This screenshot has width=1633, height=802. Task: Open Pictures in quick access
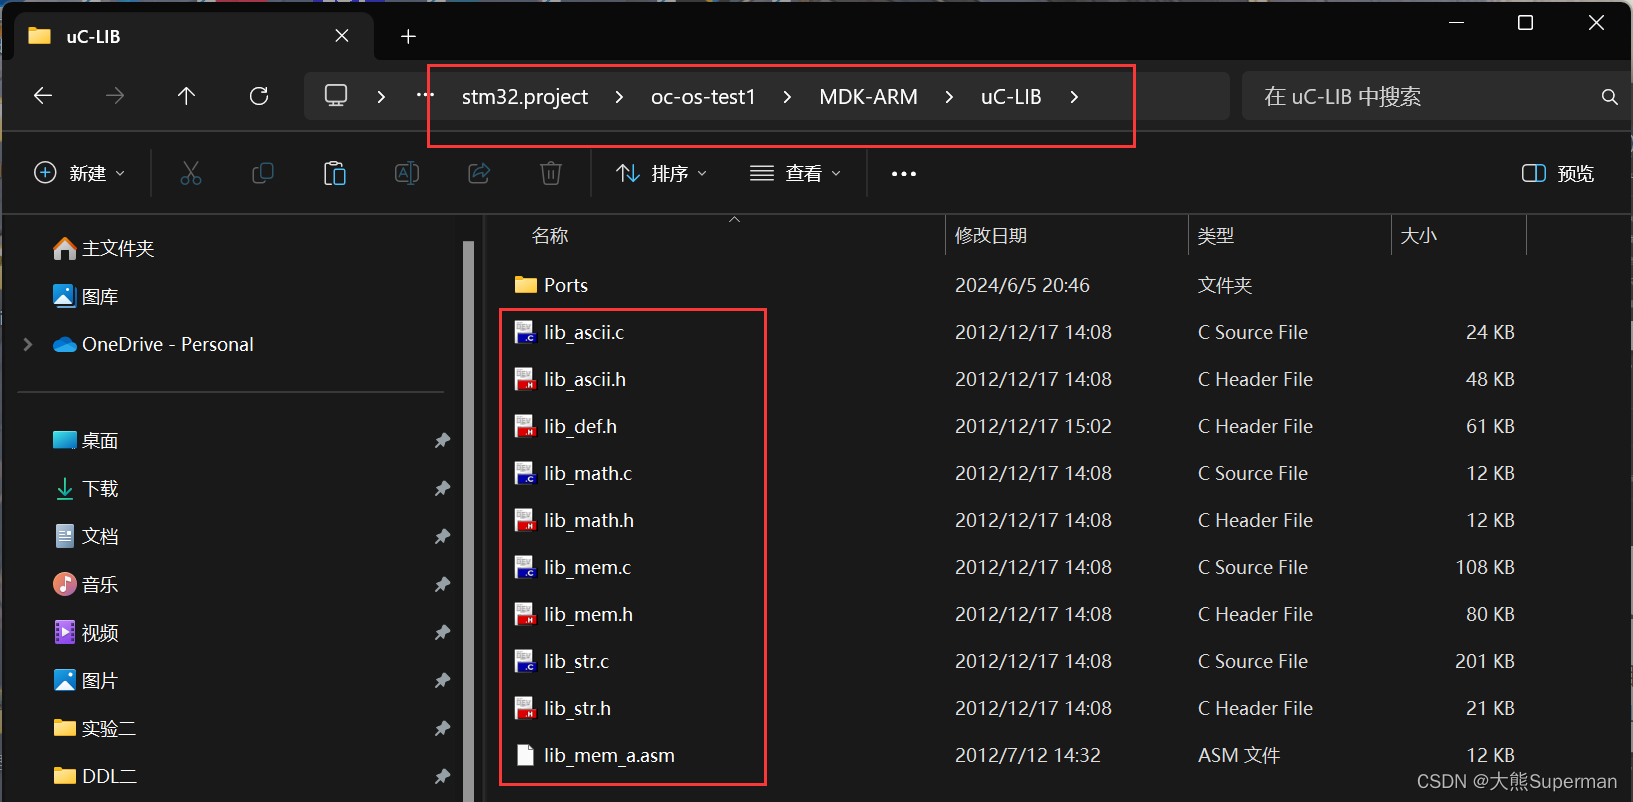pyautogui.click(x=85, y=681)
